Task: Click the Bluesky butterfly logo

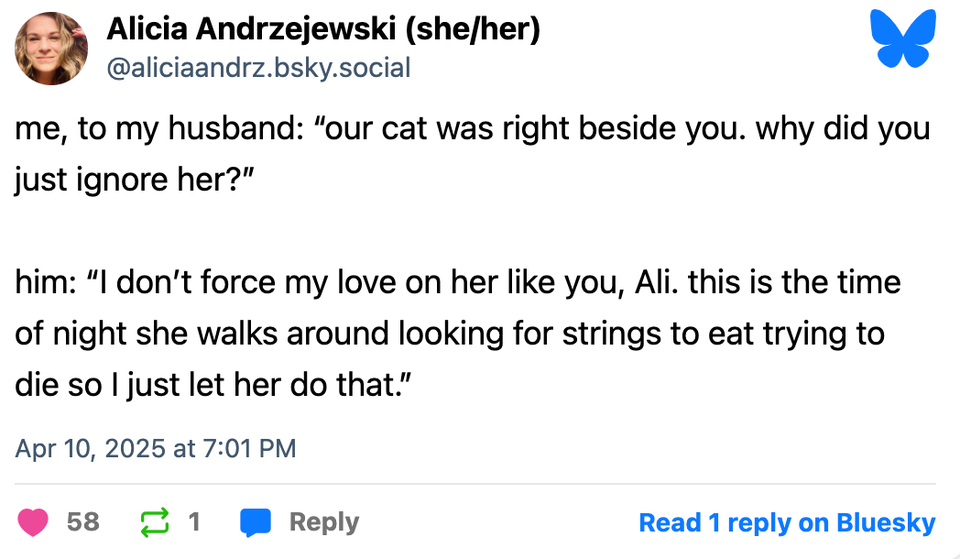Action: point(902,39)
